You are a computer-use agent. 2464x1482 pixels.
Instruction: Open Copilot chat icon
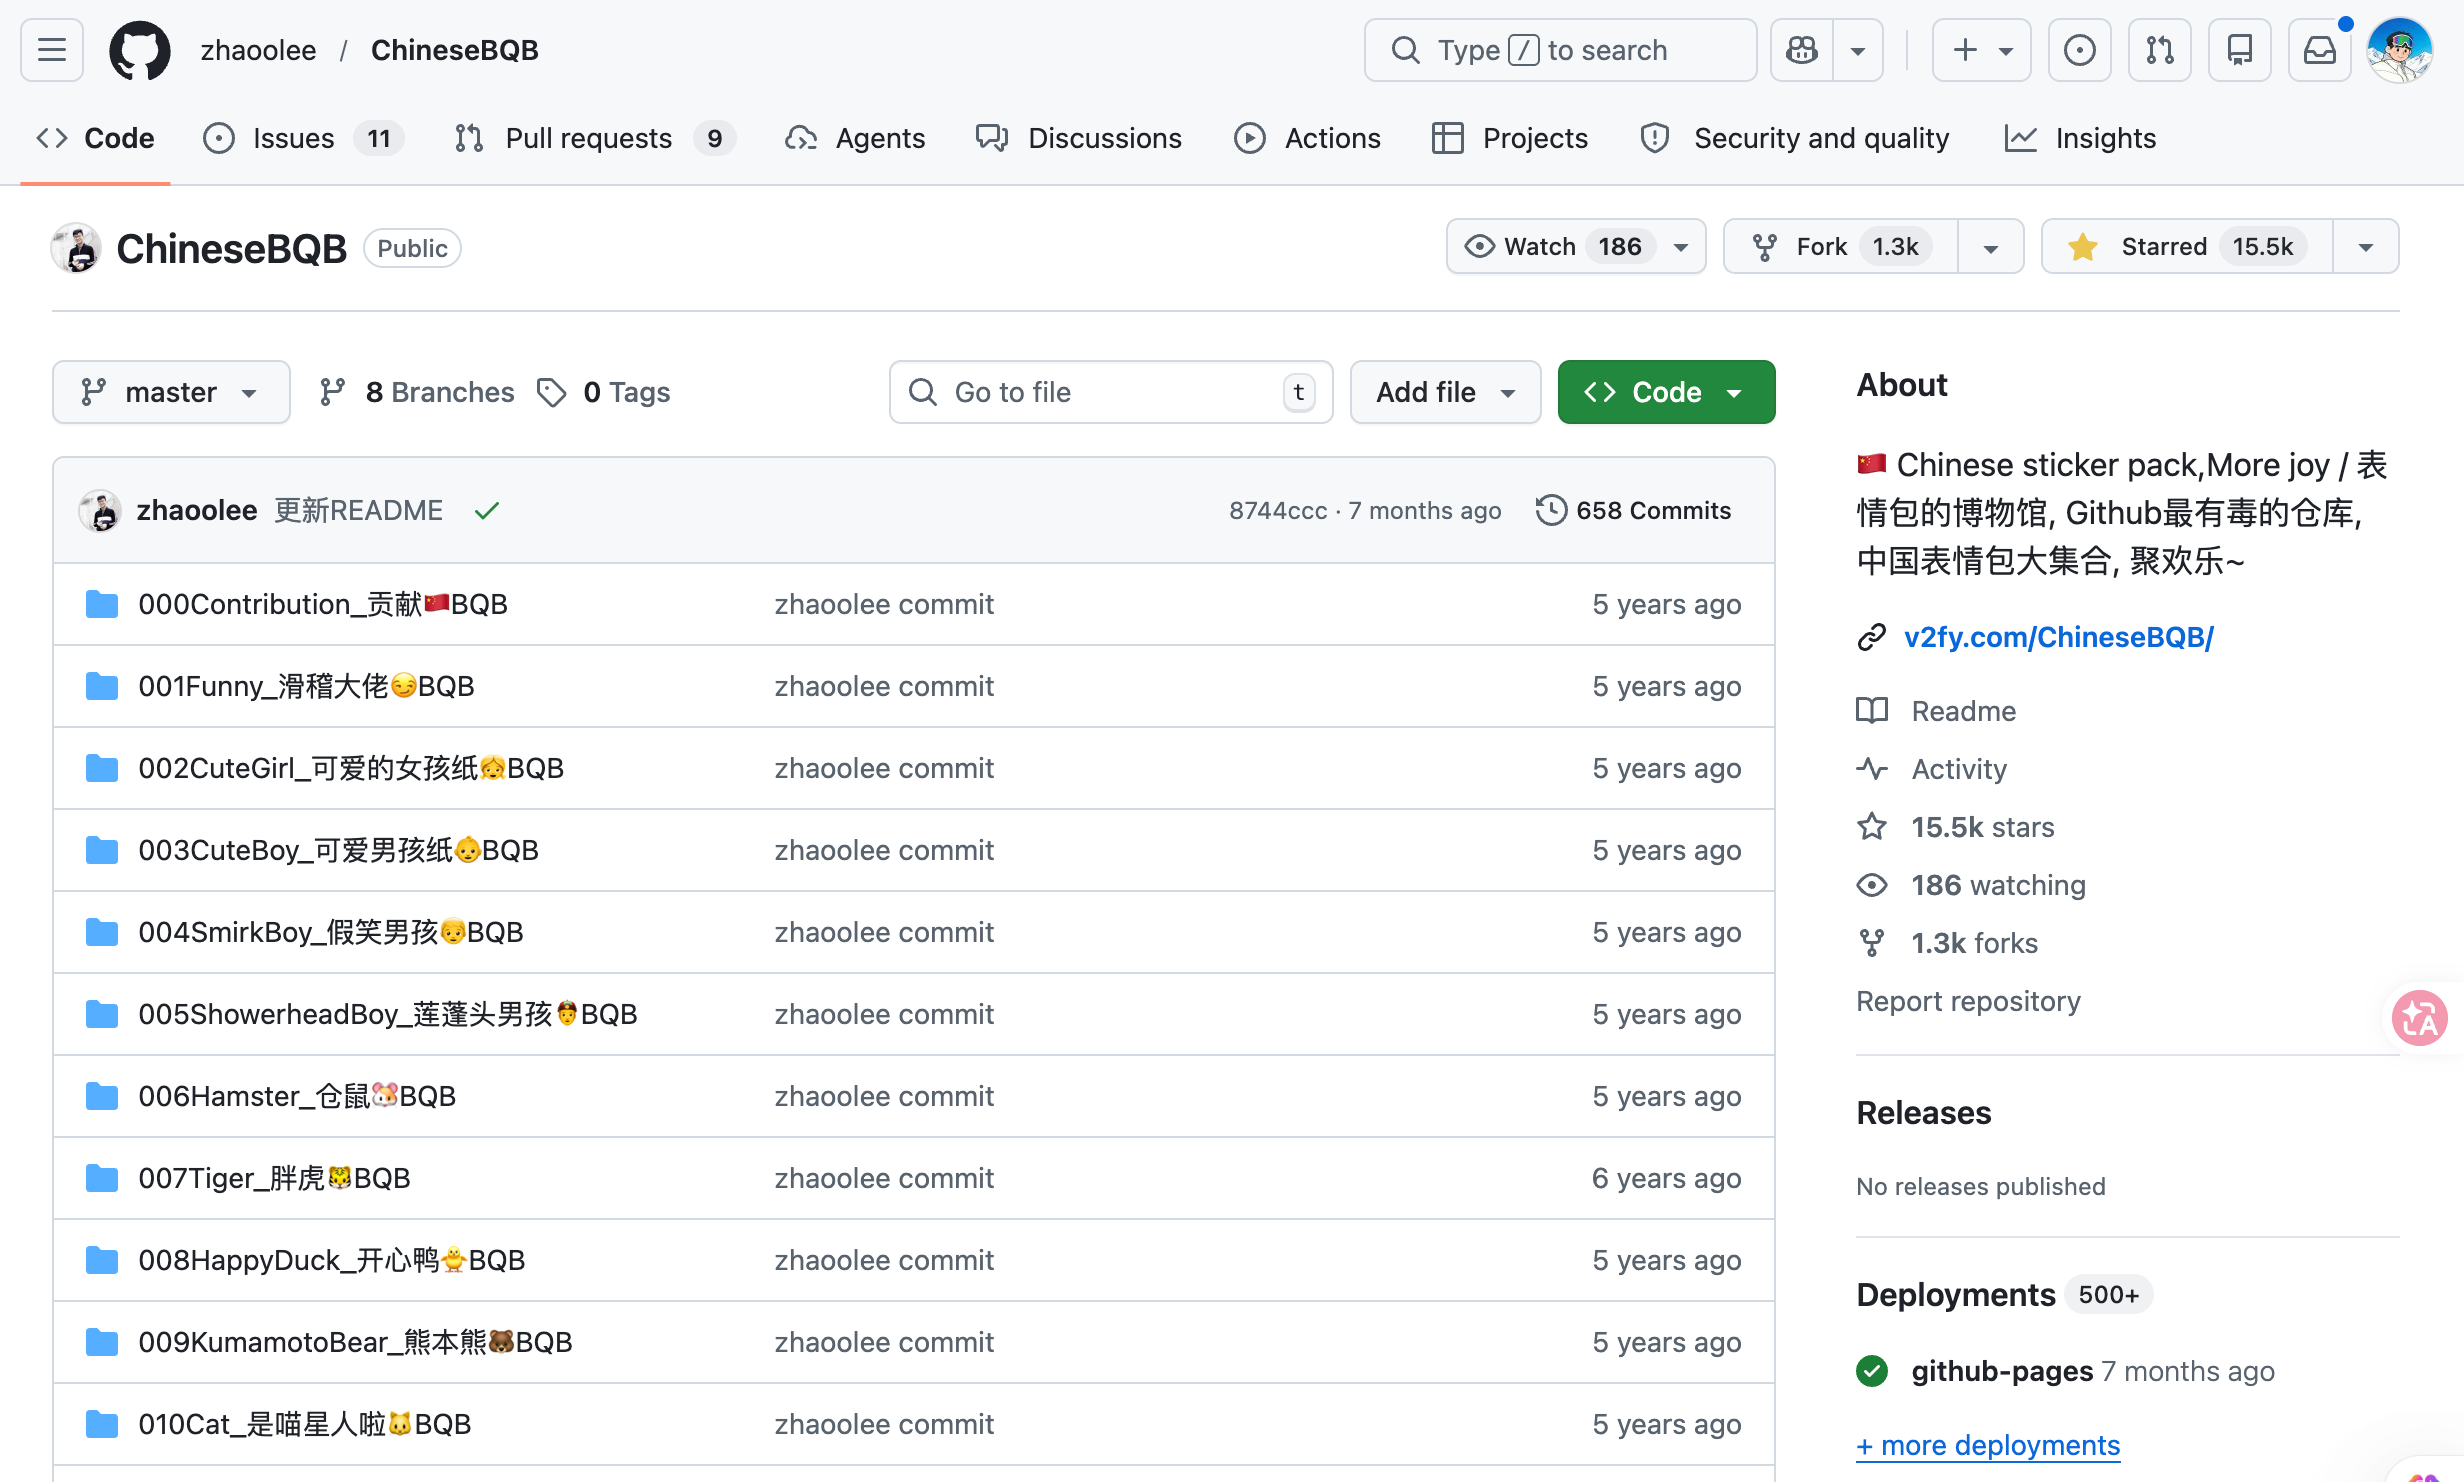[x=1802, y=50]
